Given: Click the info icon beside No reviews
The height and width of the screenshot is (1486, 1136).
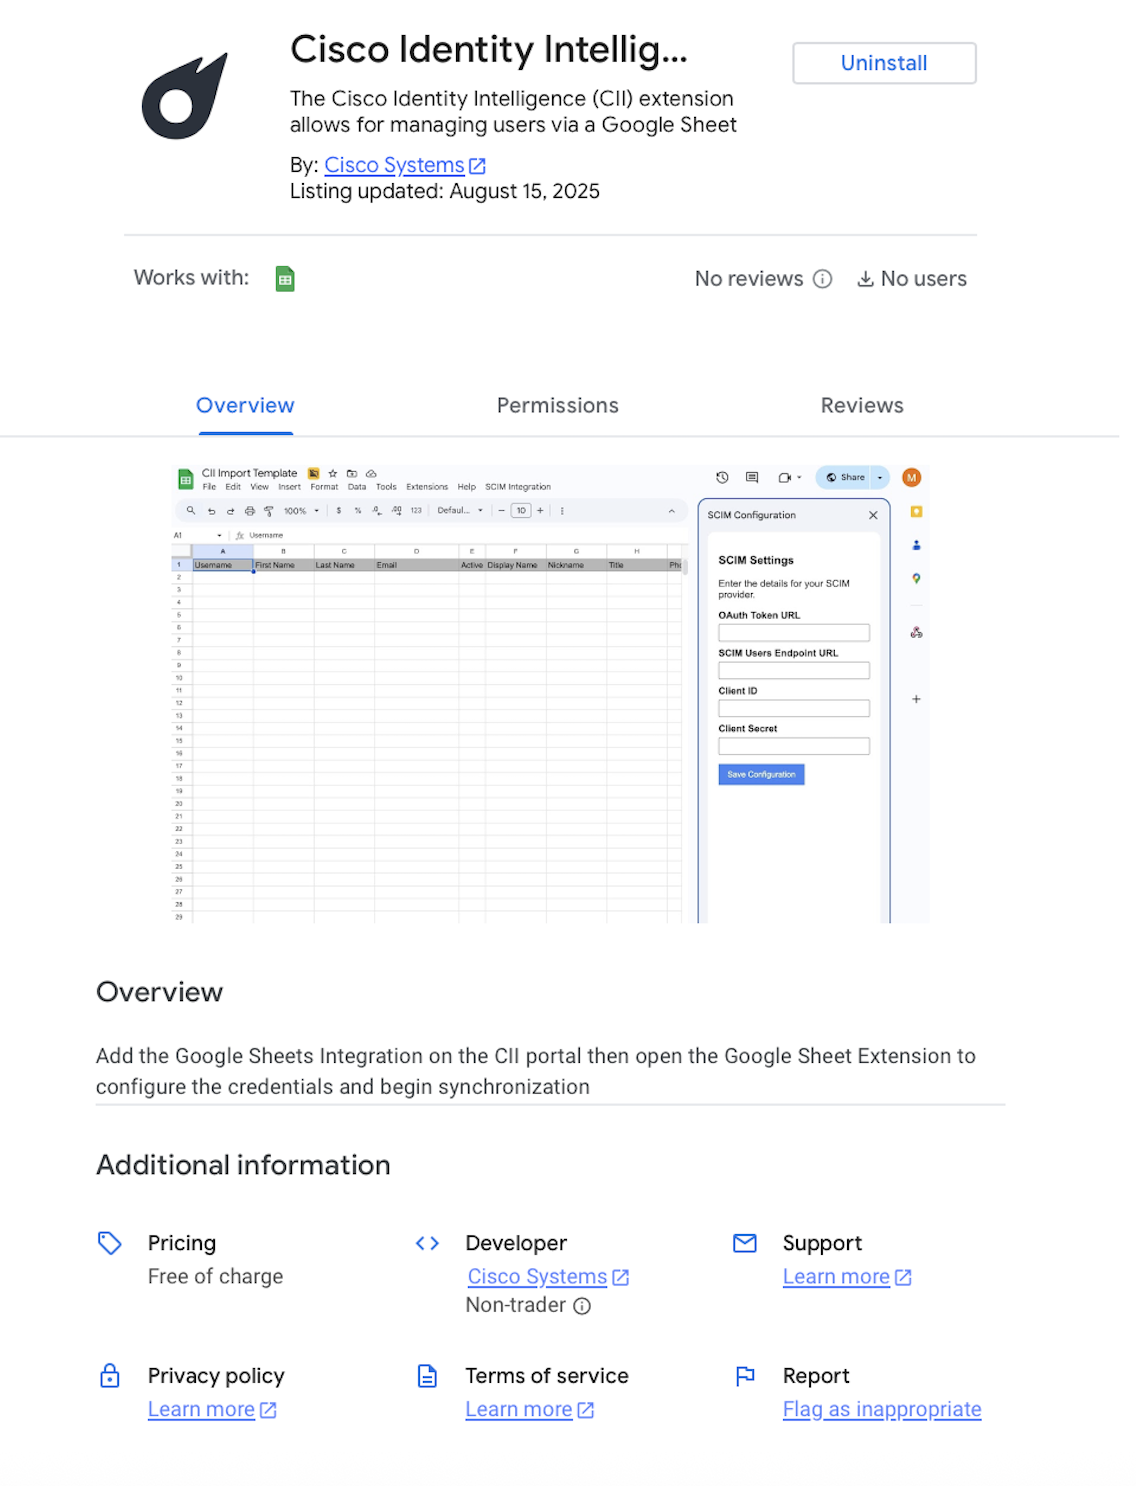Looking at the screenshot, I should 822,279.
